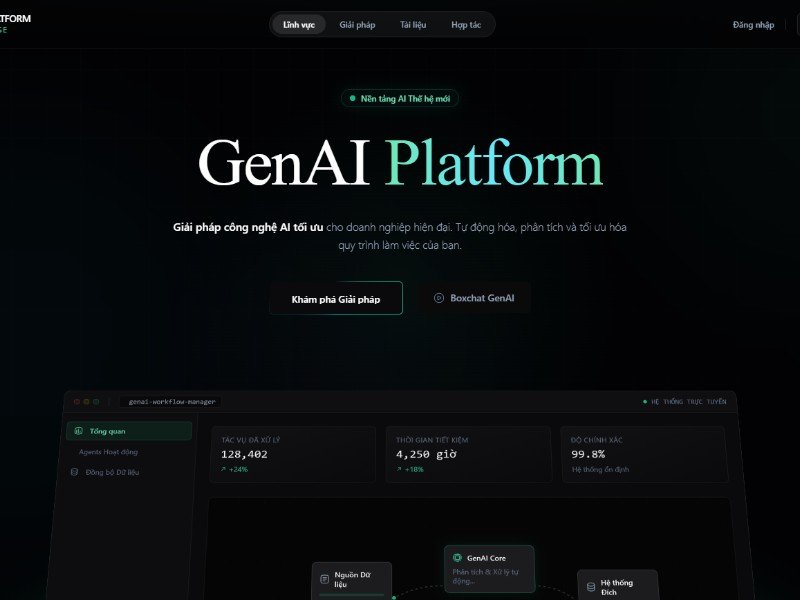Click the green window dot in dashboard header
This screenshot has height=600, width=800.
[95, 401]
